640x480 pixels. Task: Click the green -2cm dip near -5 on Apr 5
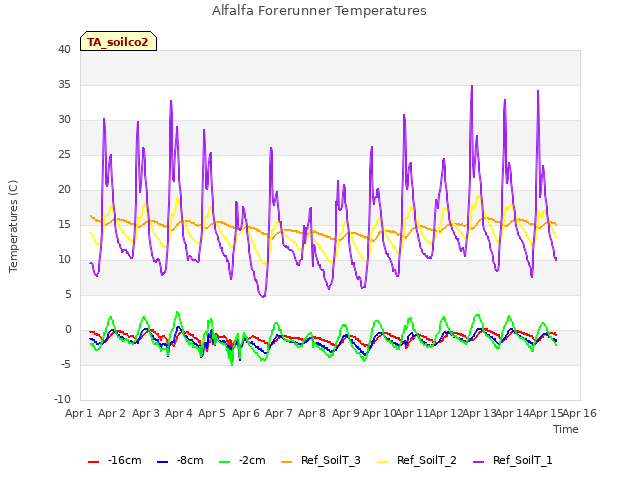232,364
